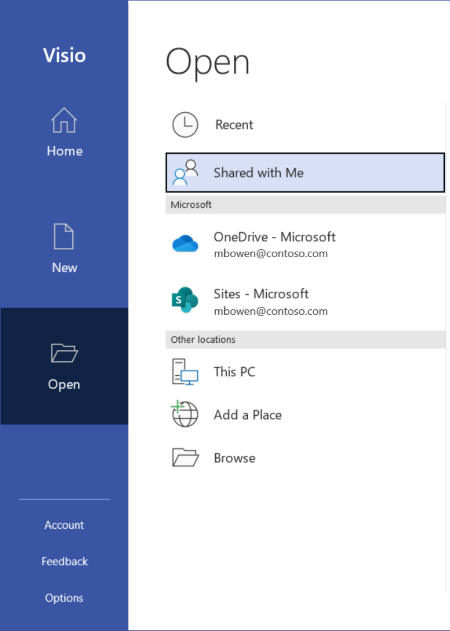Click the SharePoint Sites icon
Viewport: 450px width, 631px height.
coord(185,300)
